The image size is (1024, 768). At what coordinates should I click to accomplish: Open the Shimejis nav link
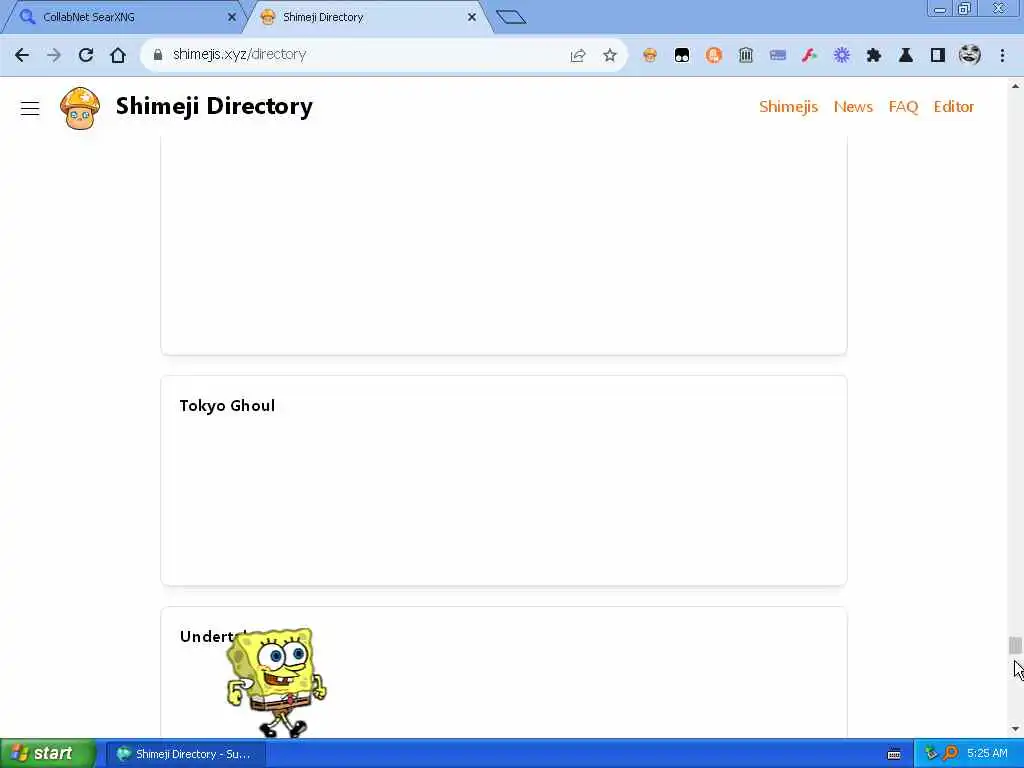pos(788,106)
